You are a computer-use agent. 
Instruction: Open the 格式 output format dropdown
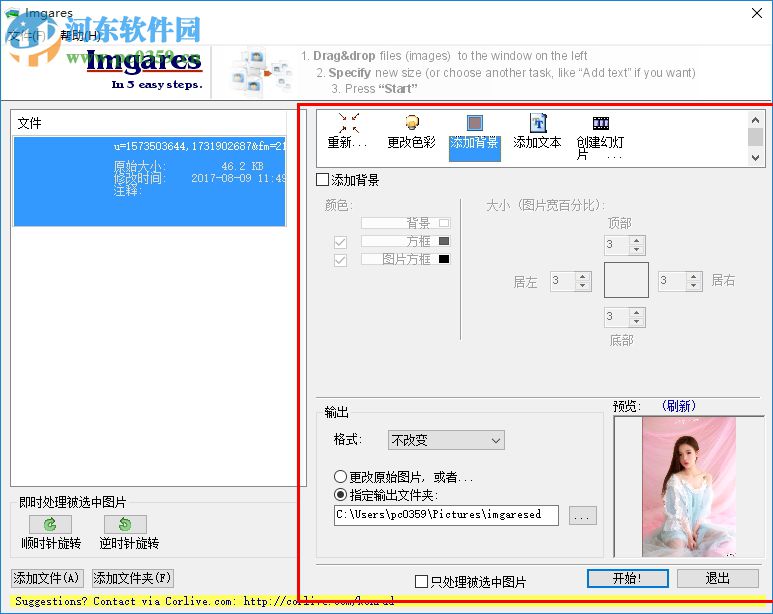(x=446, y=440)
